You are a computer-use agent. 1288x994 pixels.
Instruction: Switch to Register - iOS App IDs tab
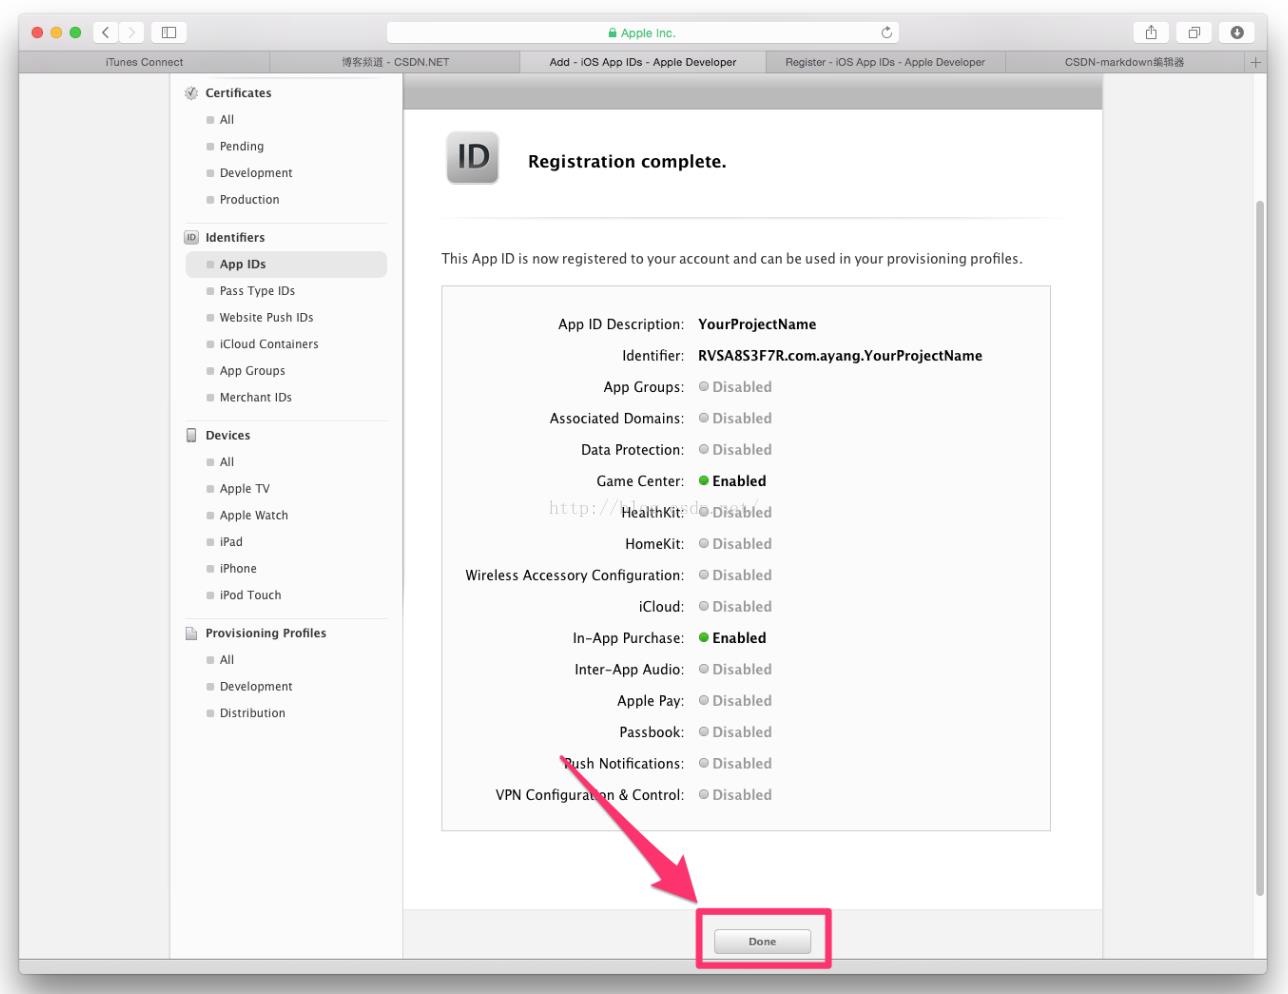[x=885, y=62]
